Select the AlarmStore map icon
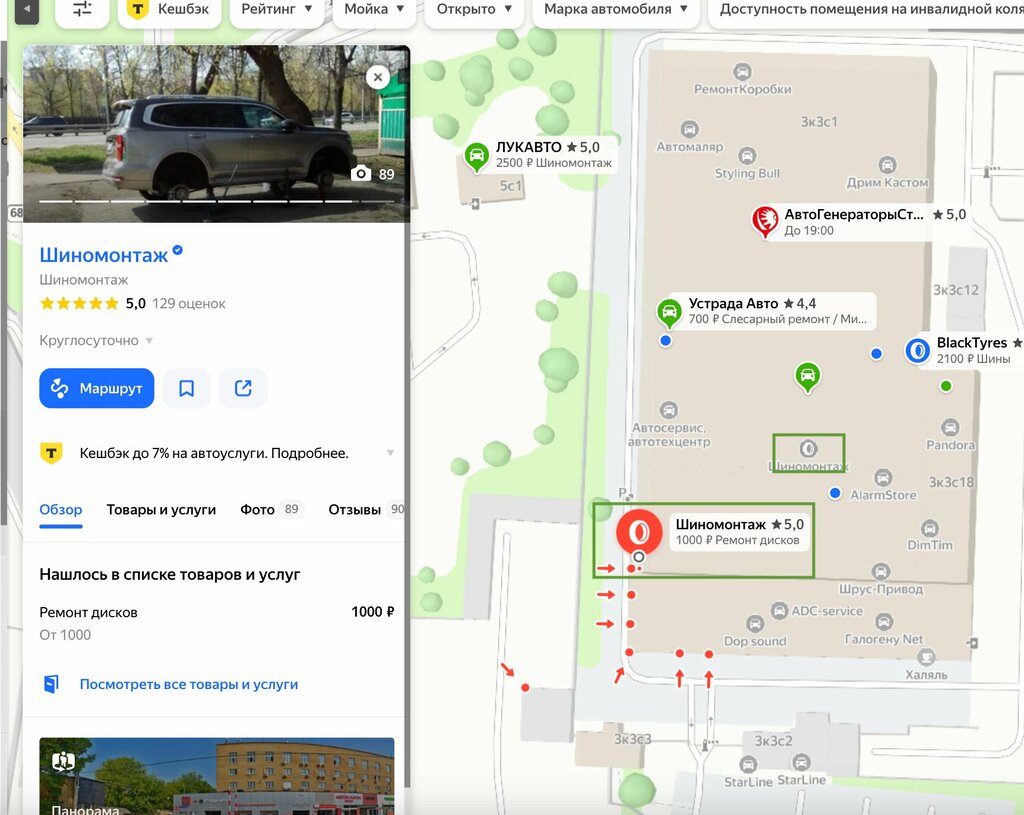The image size is (1024, 815). coord(883,477)
